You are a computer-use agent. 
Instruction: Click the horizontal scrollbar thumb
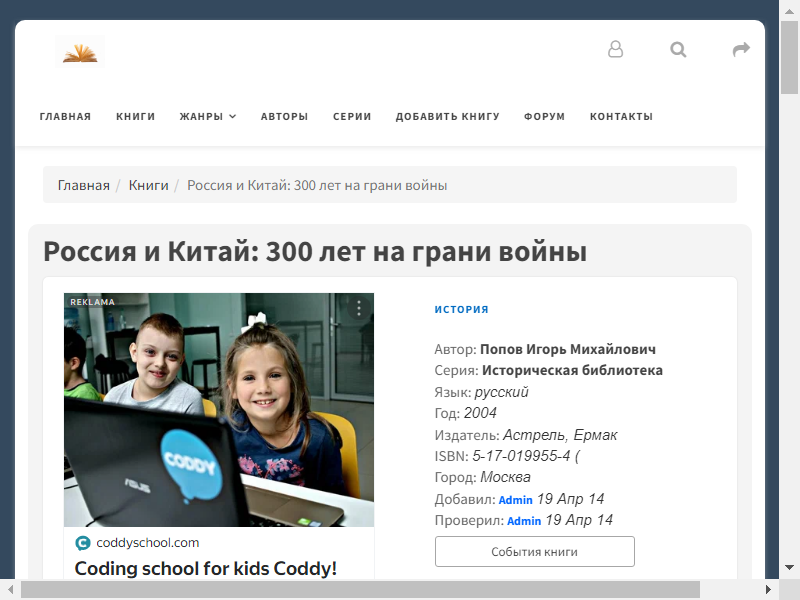pyautogui.click(x=360, y=590)
